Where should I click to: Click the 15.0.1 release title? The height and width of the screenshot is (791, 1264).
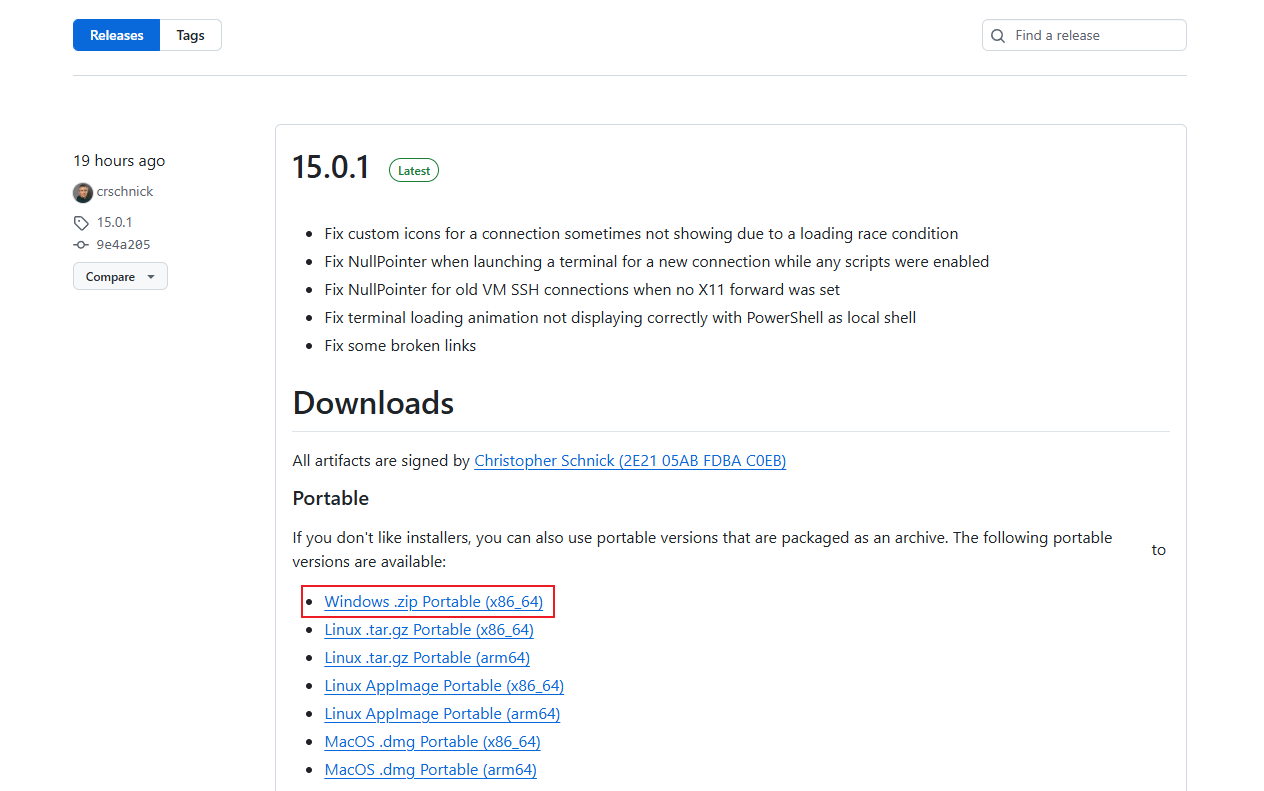(x=331, y=168)
